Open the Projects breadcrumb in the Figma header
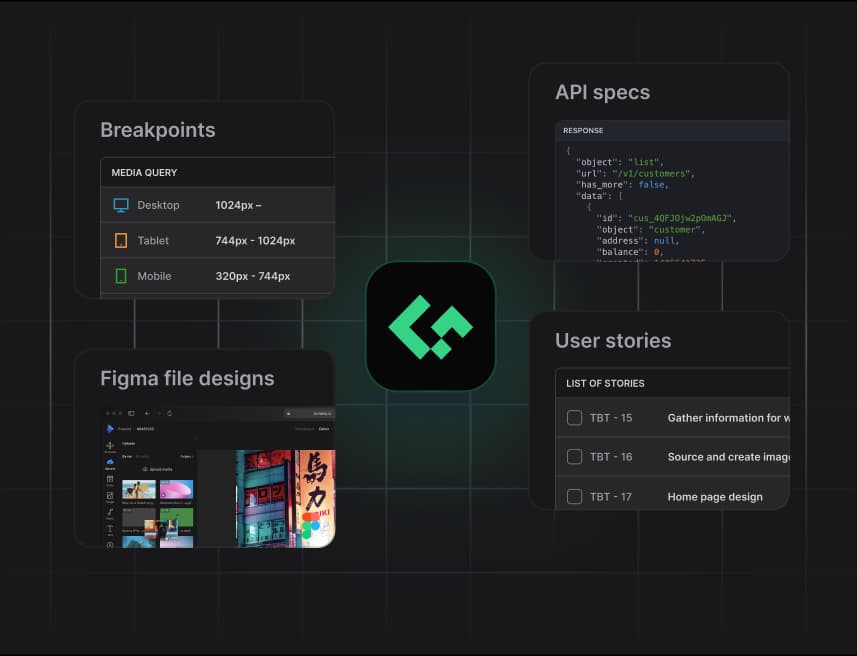Viewport: 857px width, 656px height. pyautogui.click(x=124, y=429)
